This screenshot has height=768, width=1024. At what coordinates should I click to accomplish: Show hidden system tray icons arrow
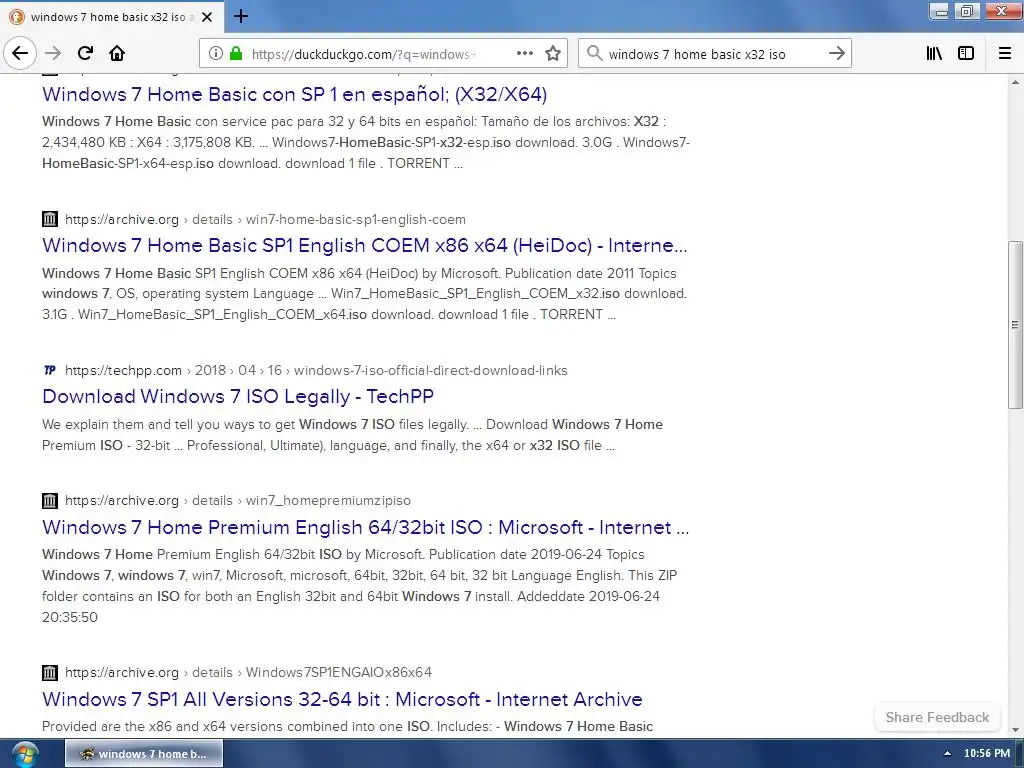(x=948, y=753)
